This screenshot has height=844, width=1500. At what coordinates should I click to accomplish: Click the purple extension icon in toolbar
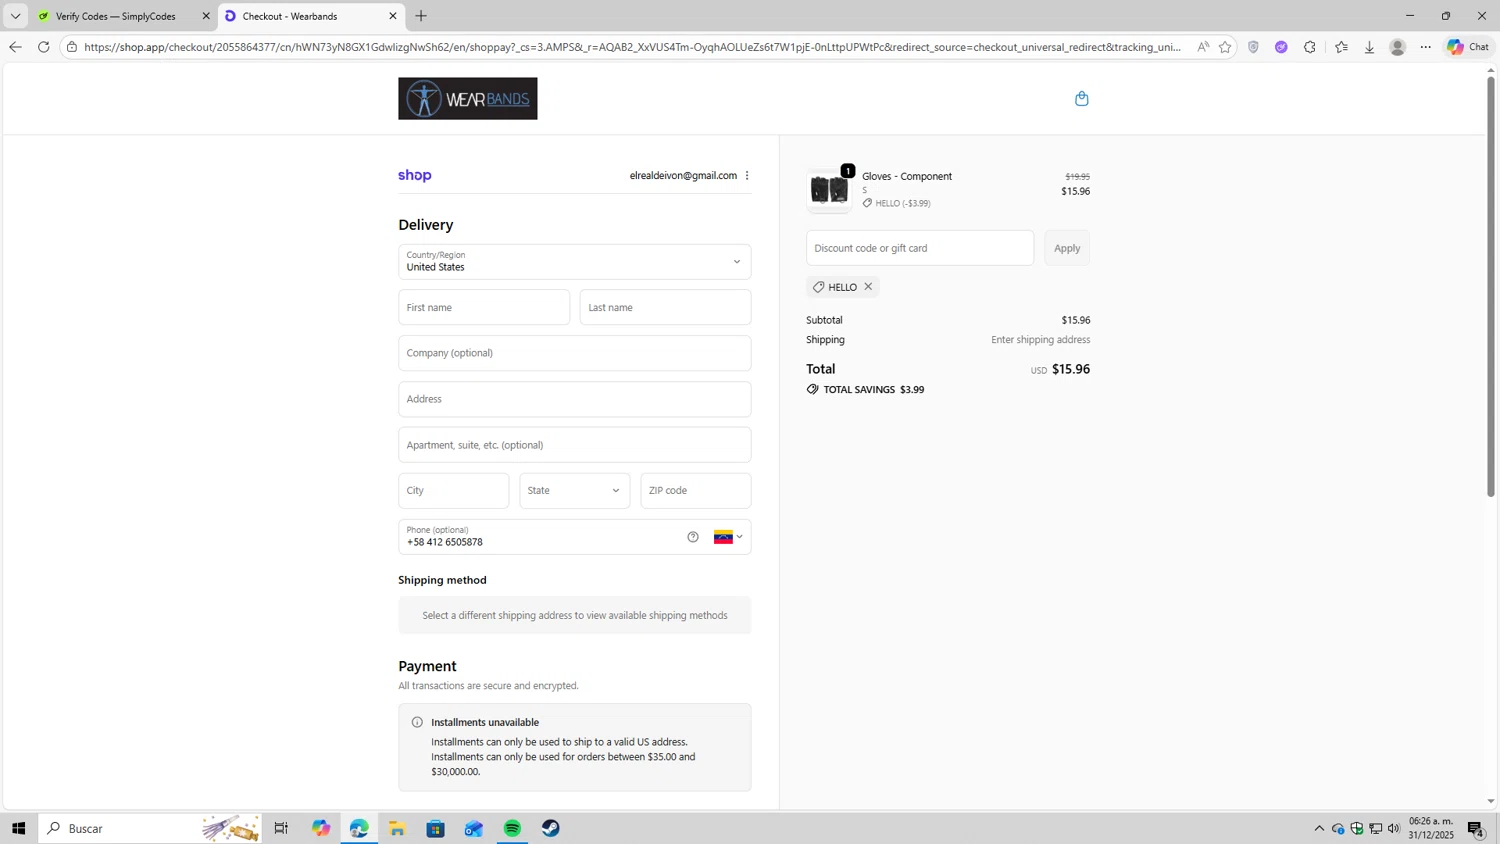point(1281,47)
